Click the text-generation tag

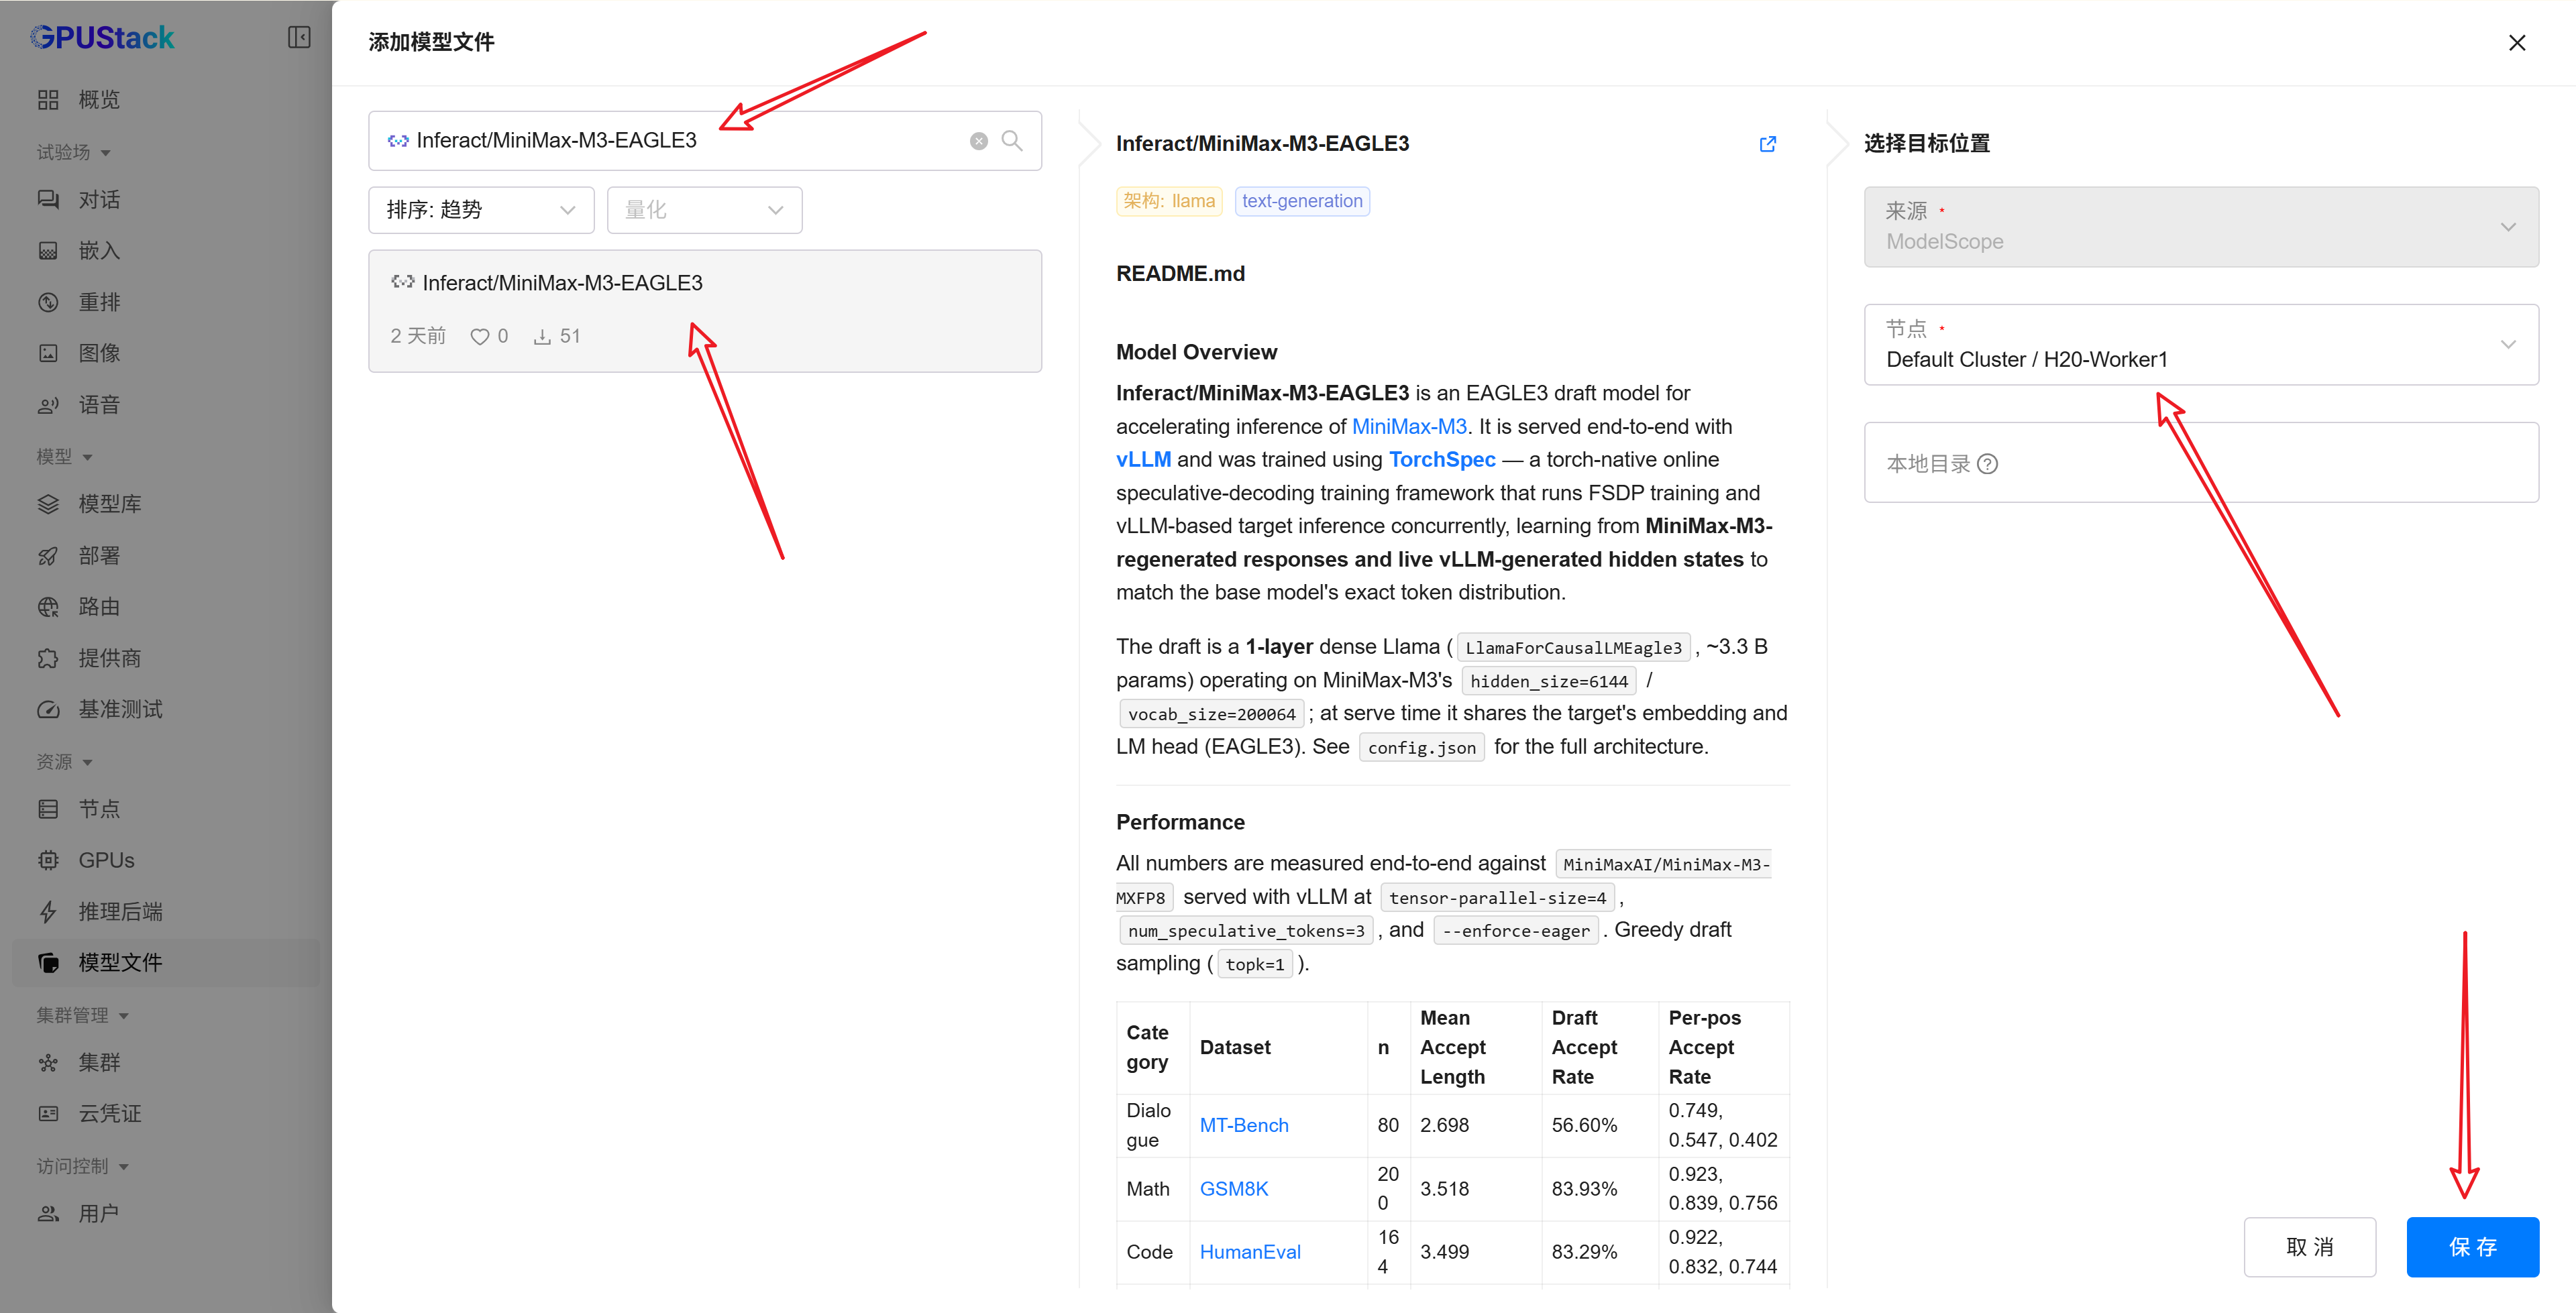pyautogui.click(x=1302, y=201)
